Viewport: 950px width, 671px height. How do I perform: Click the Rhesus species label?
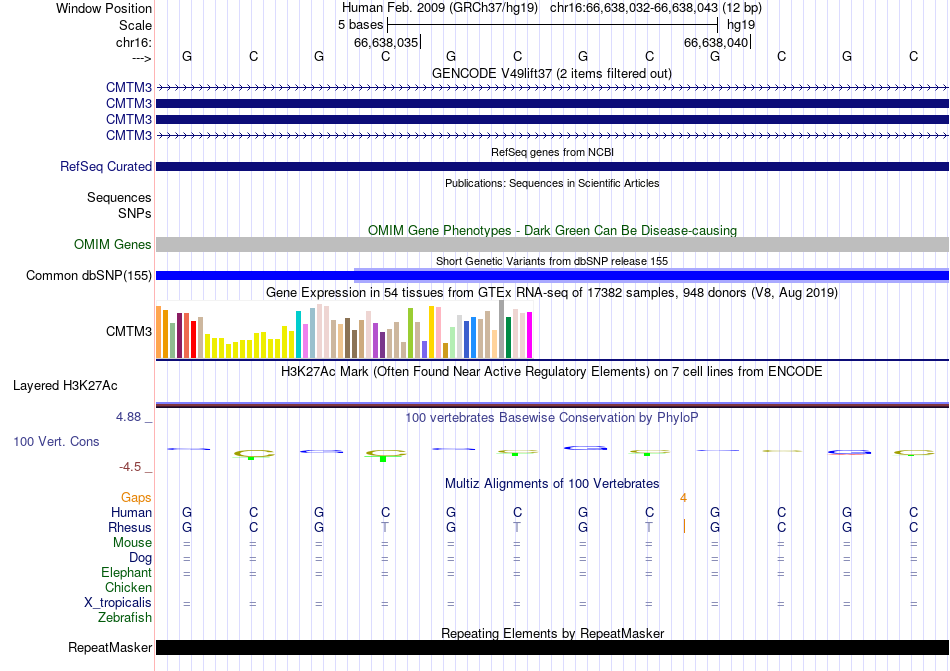coord(130,527)
